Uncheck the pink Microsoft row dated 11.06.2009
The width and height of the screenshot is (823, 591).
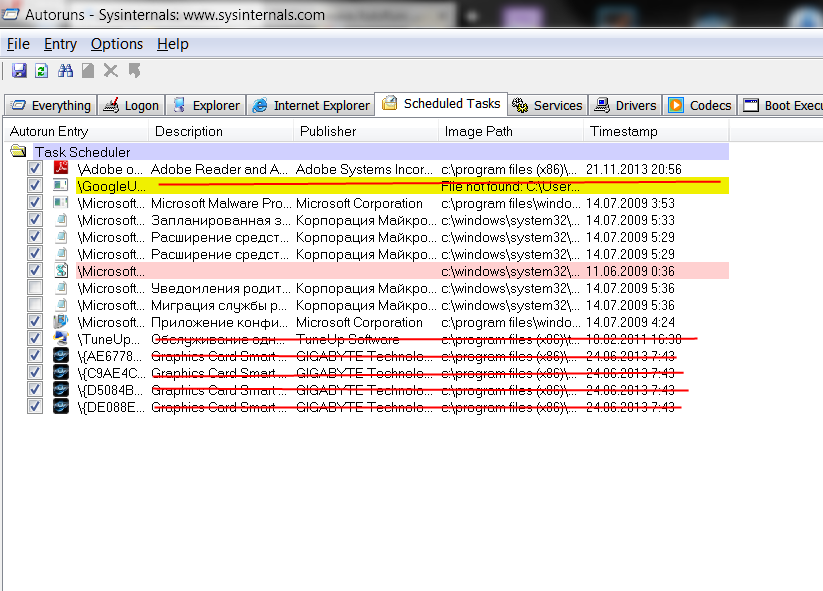[35, 271]
